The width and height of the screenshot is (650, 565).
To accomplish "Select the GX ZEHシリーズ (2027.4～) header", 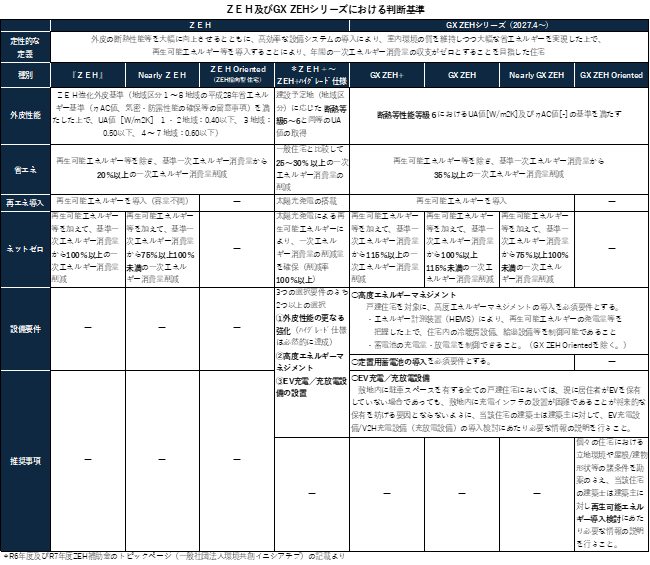I will tap(498, 25).
